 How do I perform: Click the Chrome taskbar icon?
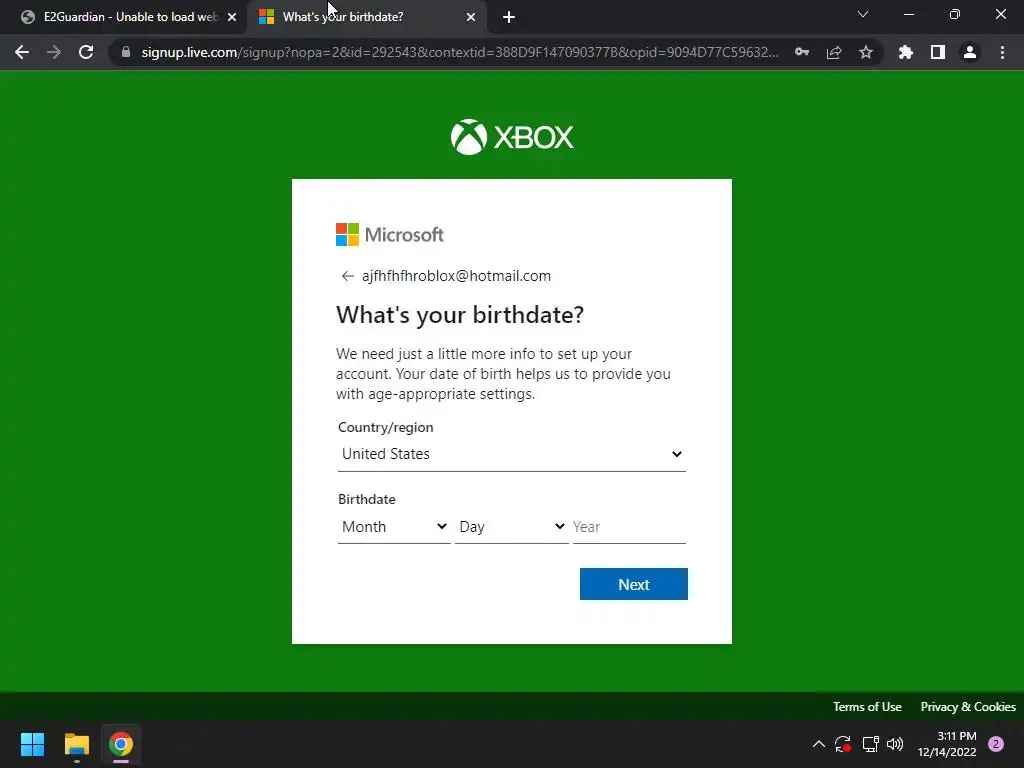tap(121, 744)
